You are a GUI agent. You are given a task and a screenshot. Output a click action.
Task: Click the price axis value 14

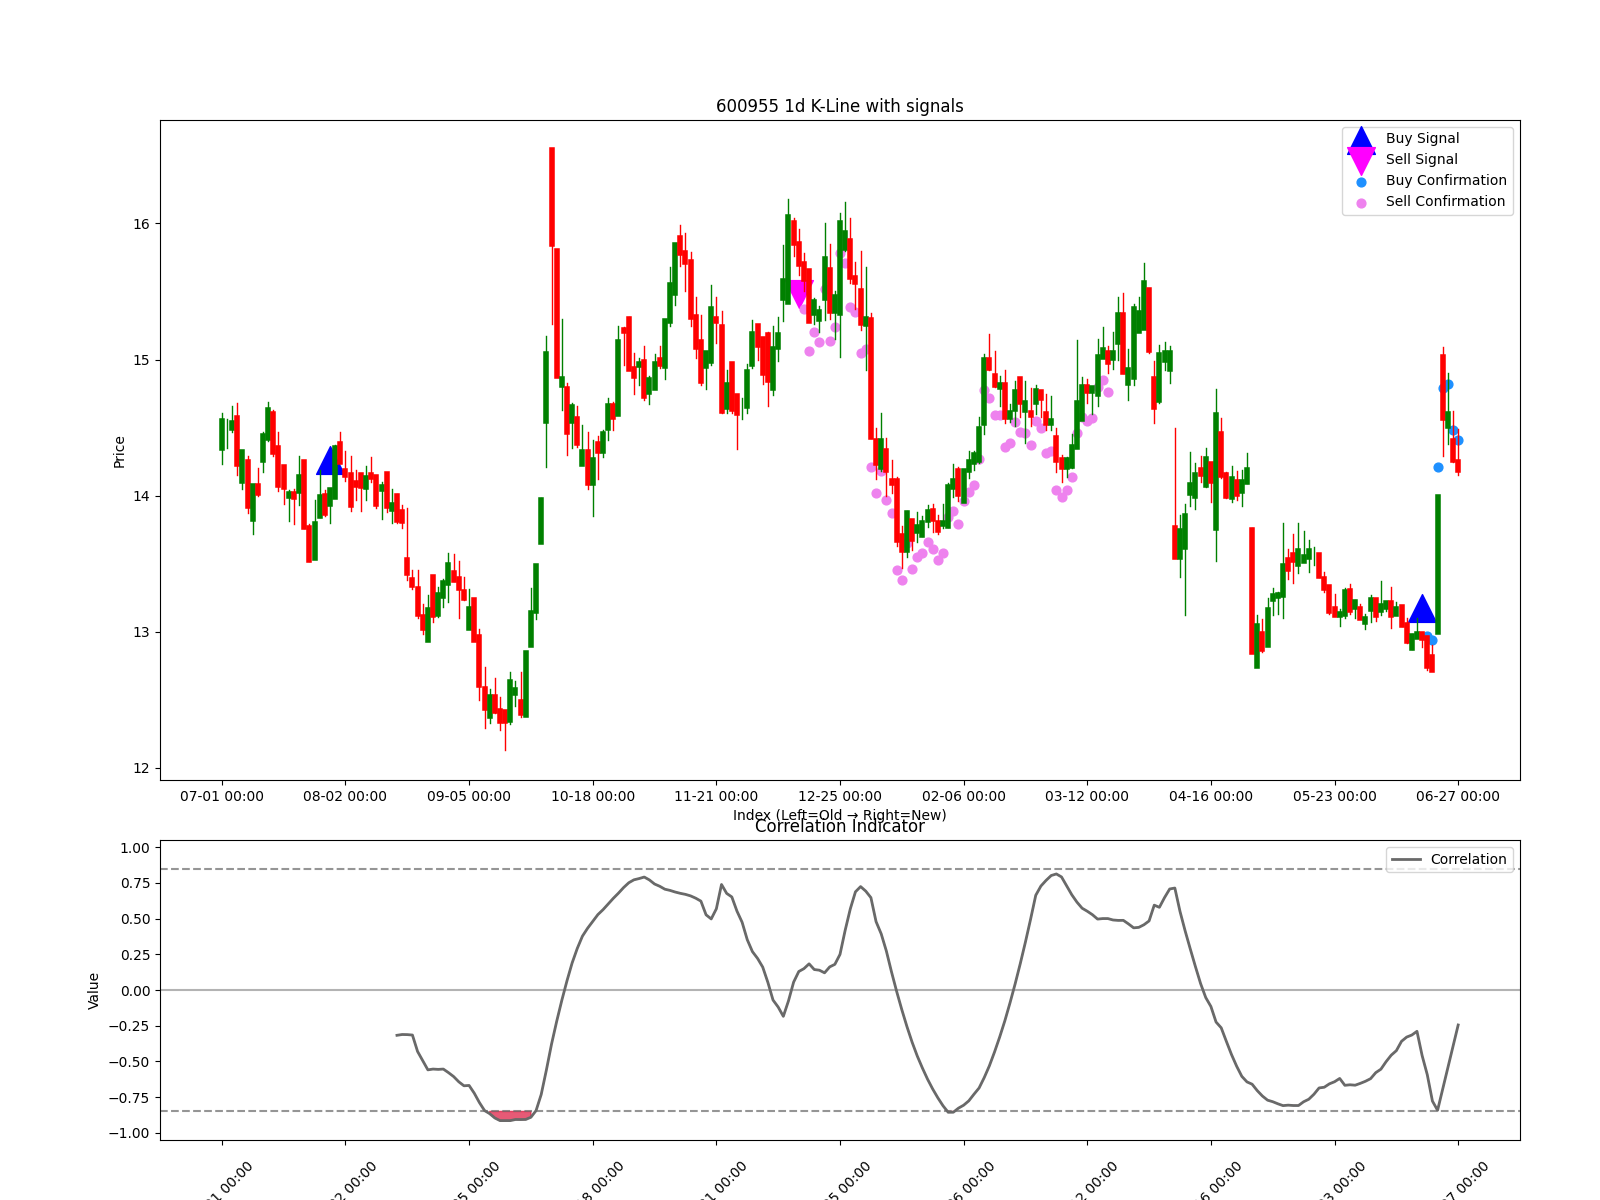141,496
